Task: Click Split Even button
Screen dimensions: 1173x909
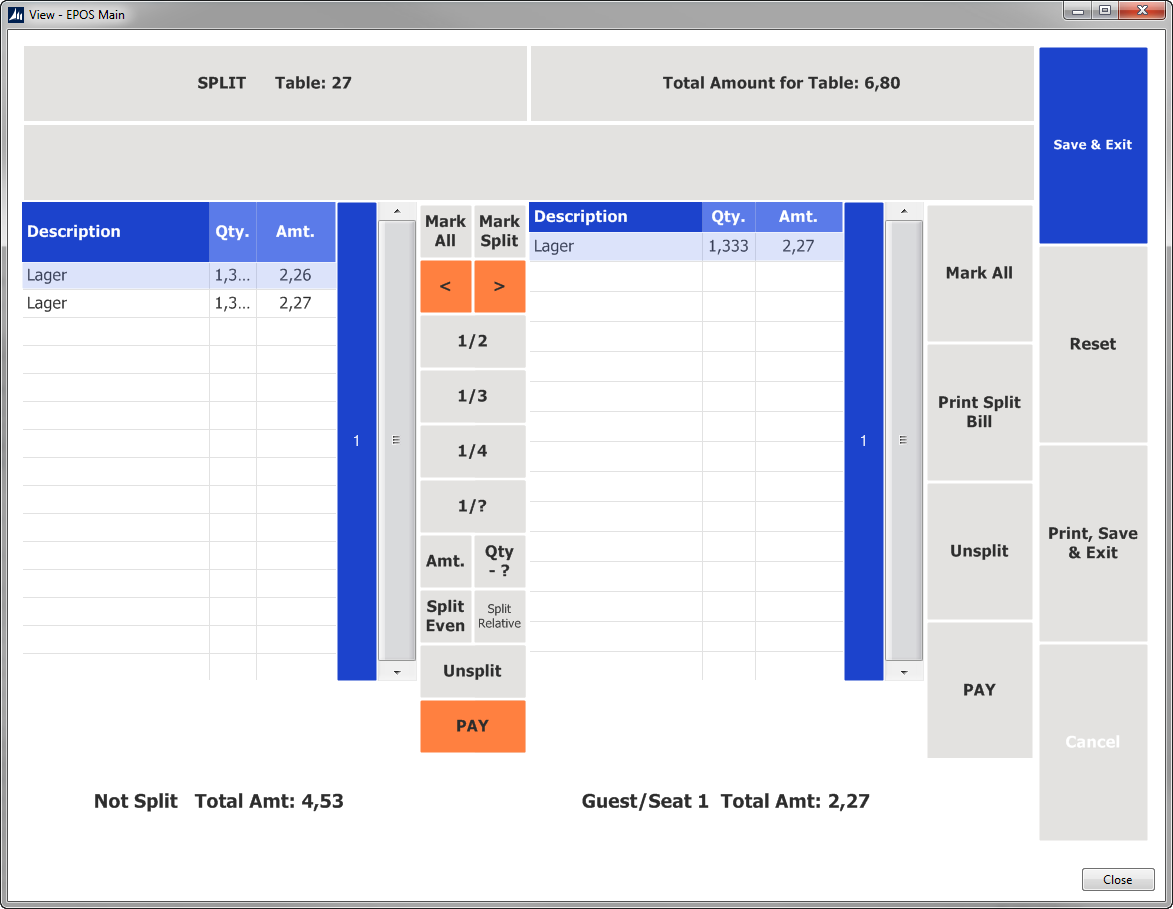Action: pos(446,616)
